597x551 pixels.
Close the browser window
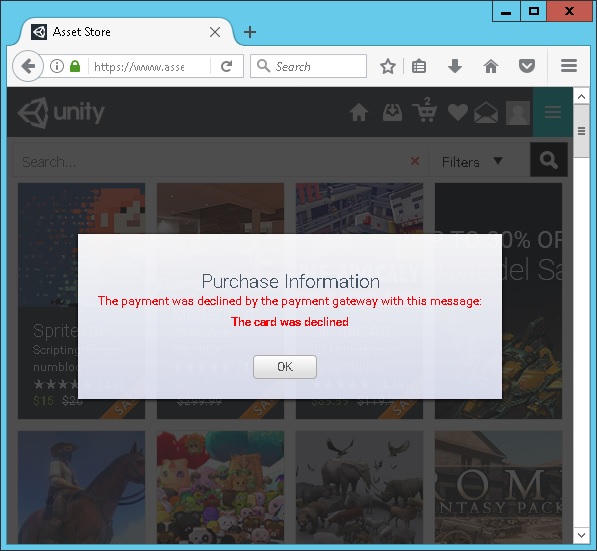[570, 11]
